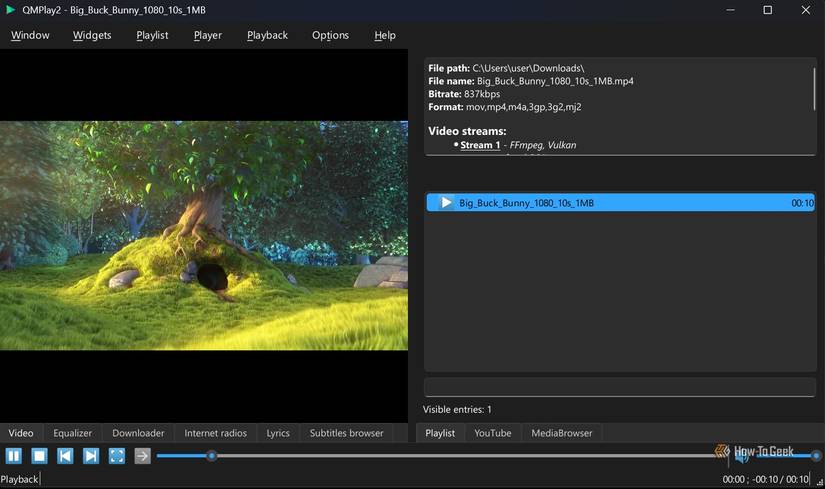The height and width of the screenshot is (489, 825).
Task: Go to the previous playlist item
Action: click(65, 456)
